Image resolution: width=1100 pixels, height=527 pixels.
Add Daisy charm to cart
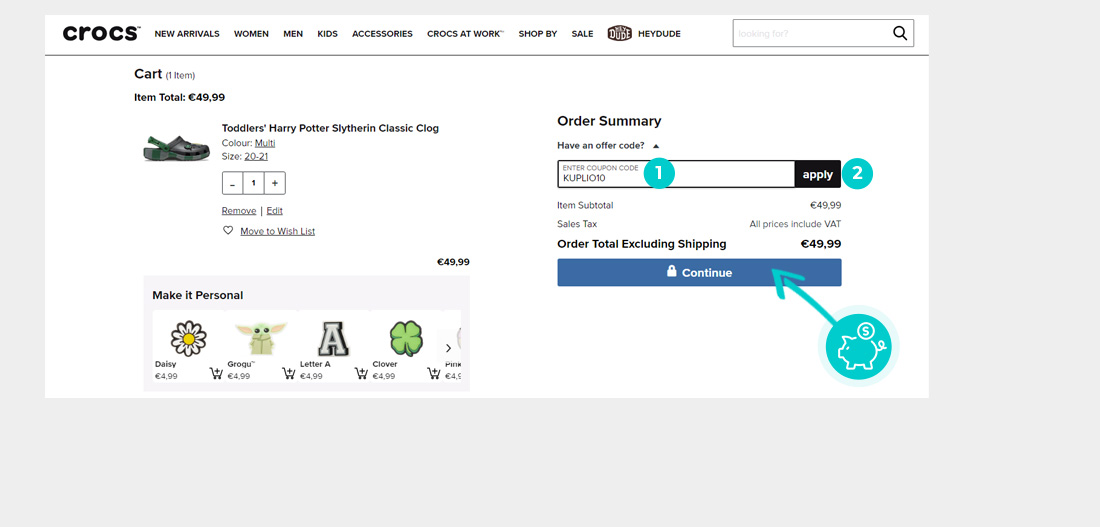coord(216,373)
